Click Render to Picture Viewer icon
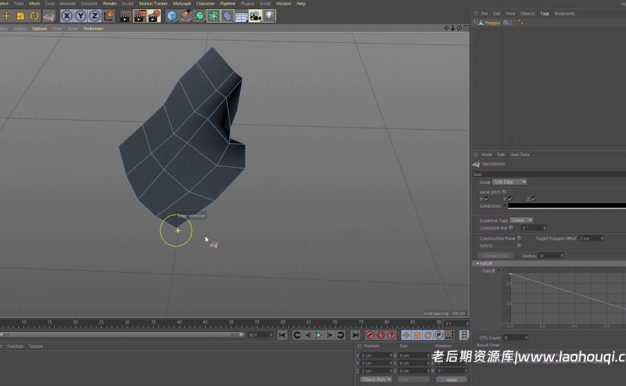 140,16
